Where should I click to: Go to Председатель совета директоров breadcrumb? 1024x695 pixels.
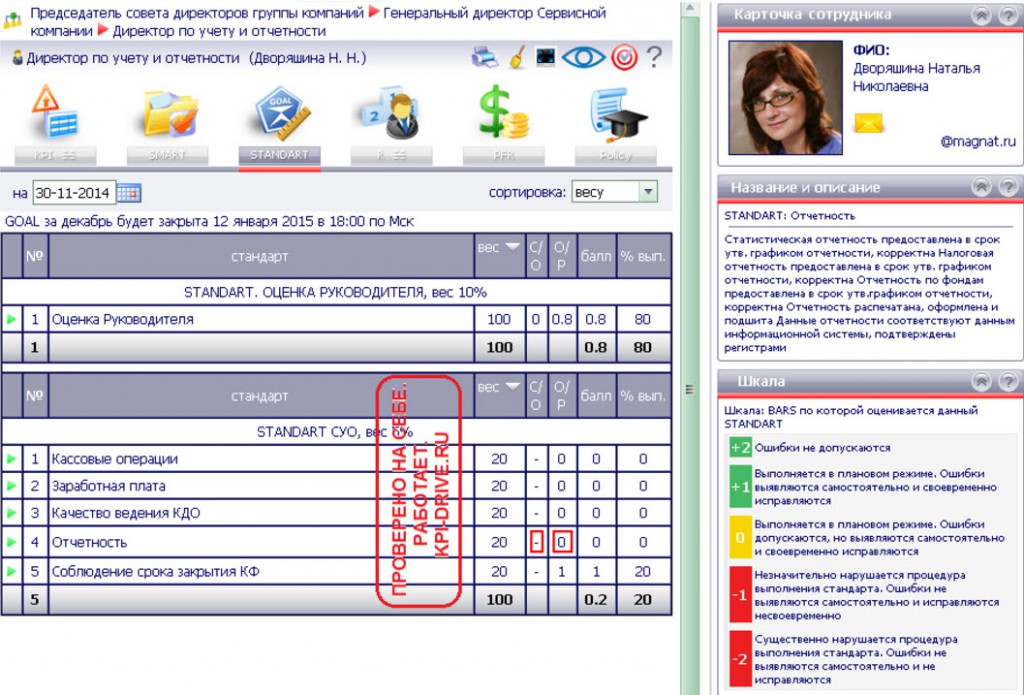197,12
